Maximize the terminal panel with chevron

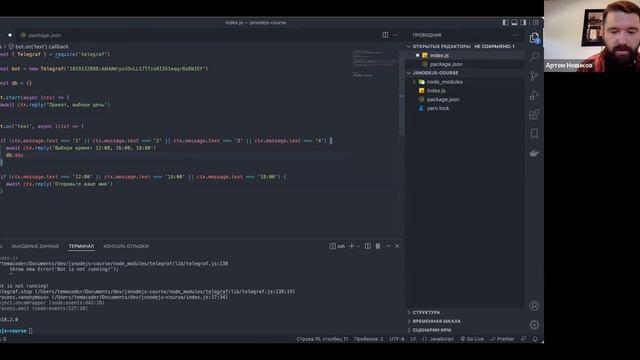coord(388,246)
